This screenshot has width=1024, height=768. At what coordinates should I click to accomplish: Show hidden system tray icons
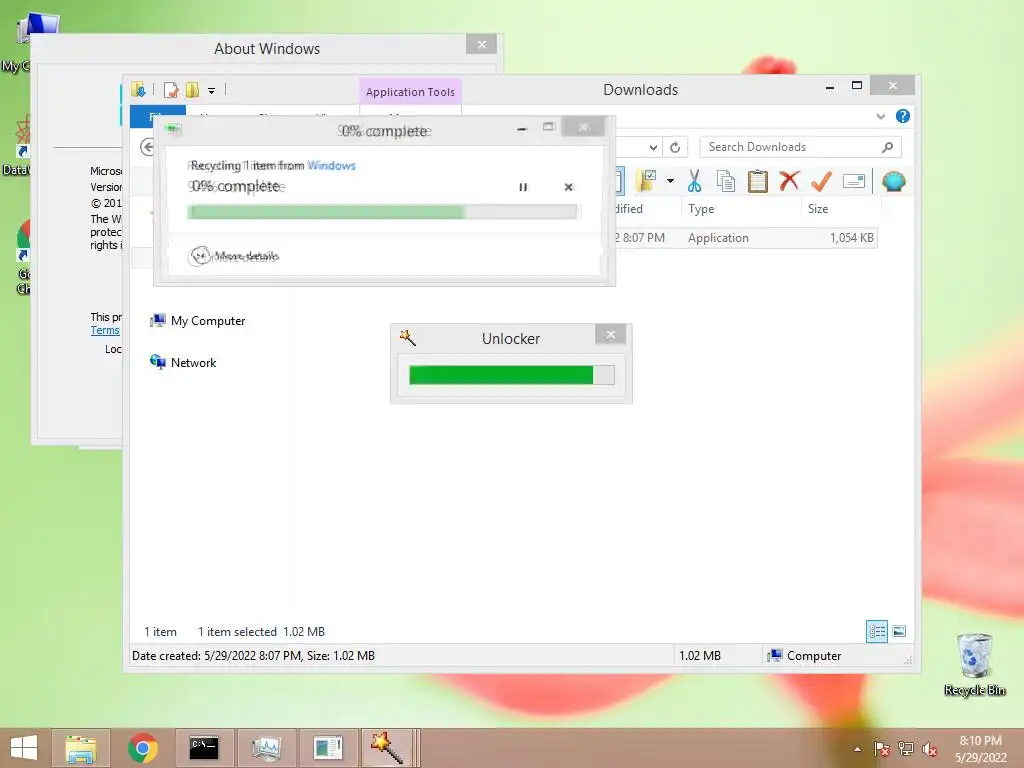point(857,749)
